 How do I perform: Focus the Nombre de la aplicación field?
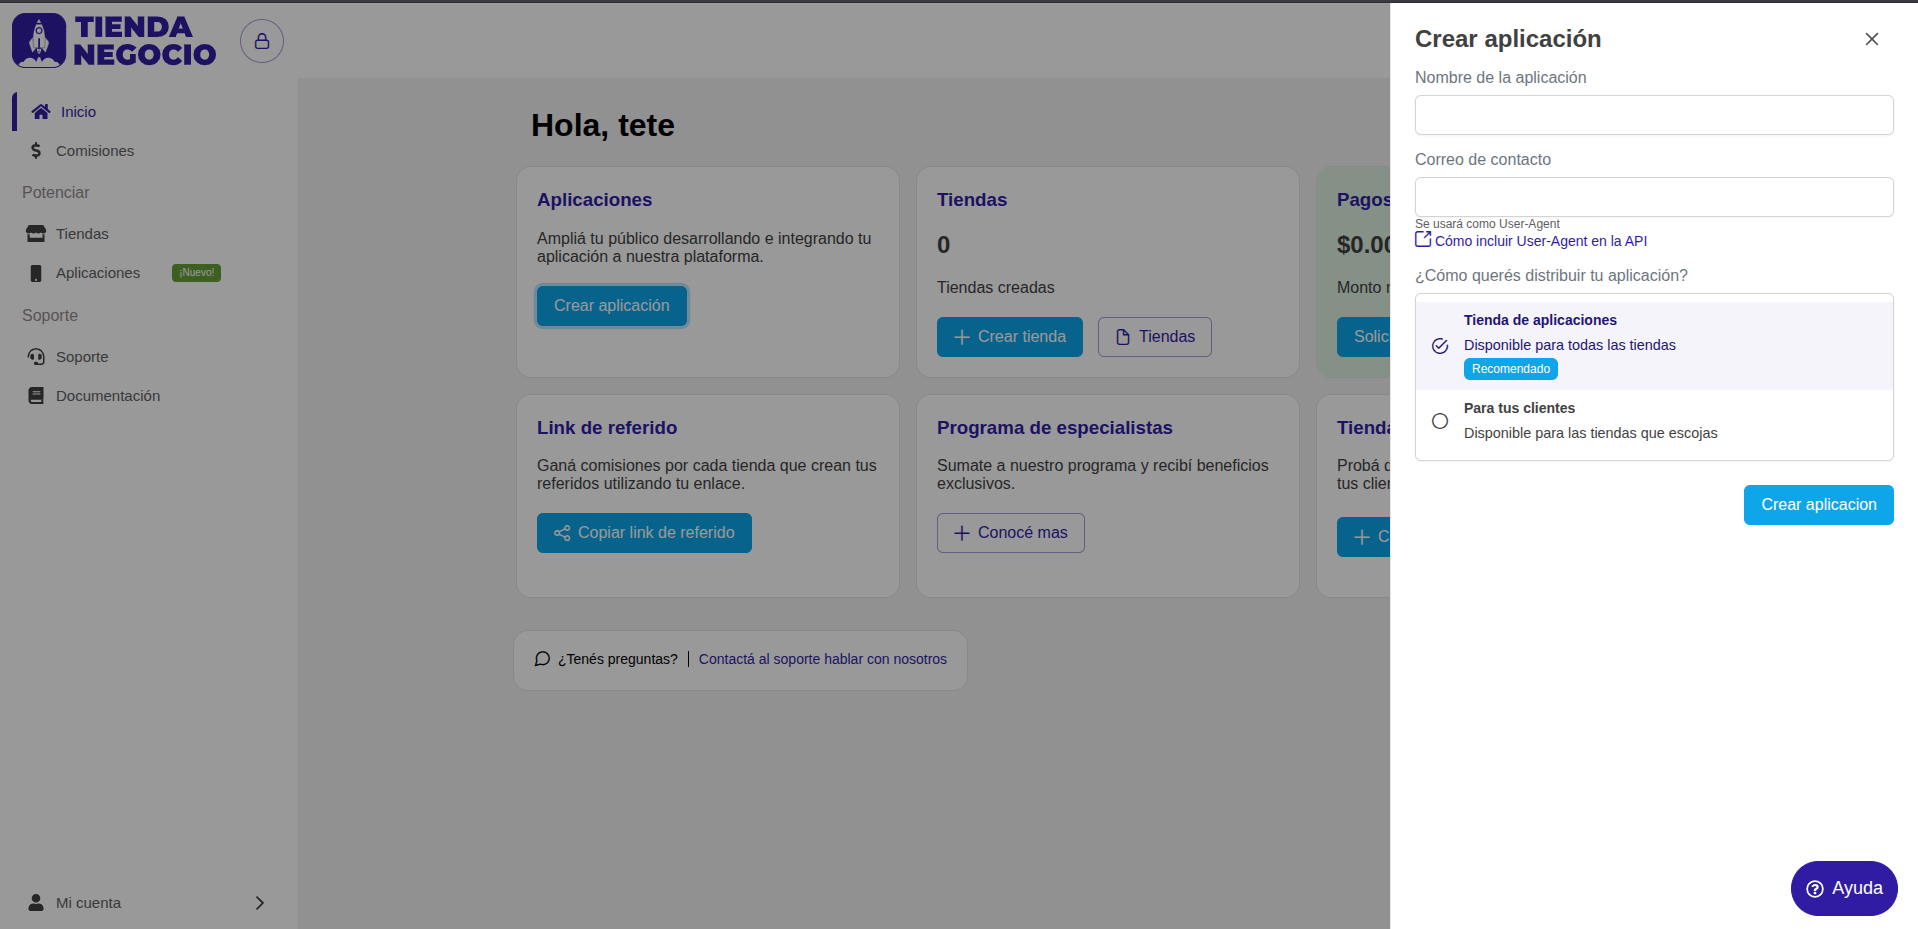click(1654, 115)
